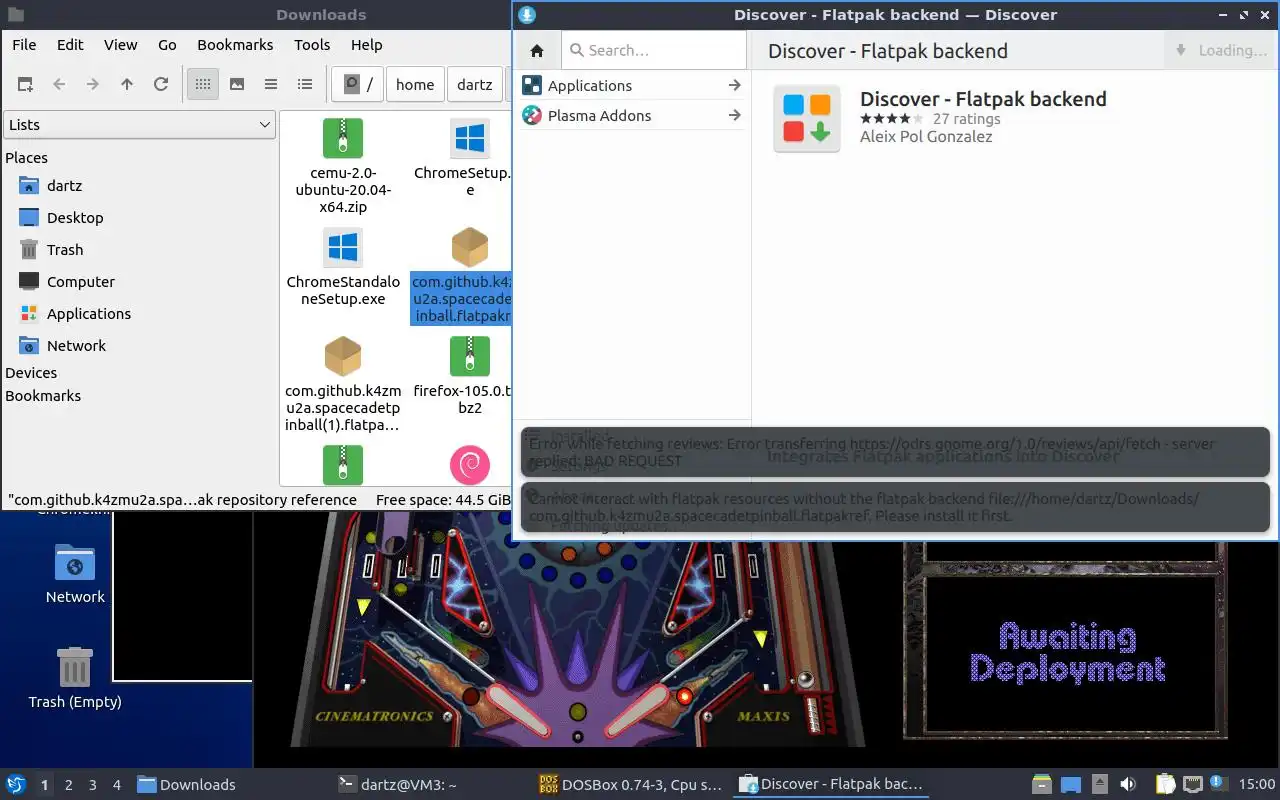Open the Help menu in file manager
Screen dimensions: 1280x800
click(x=367, y=44)
